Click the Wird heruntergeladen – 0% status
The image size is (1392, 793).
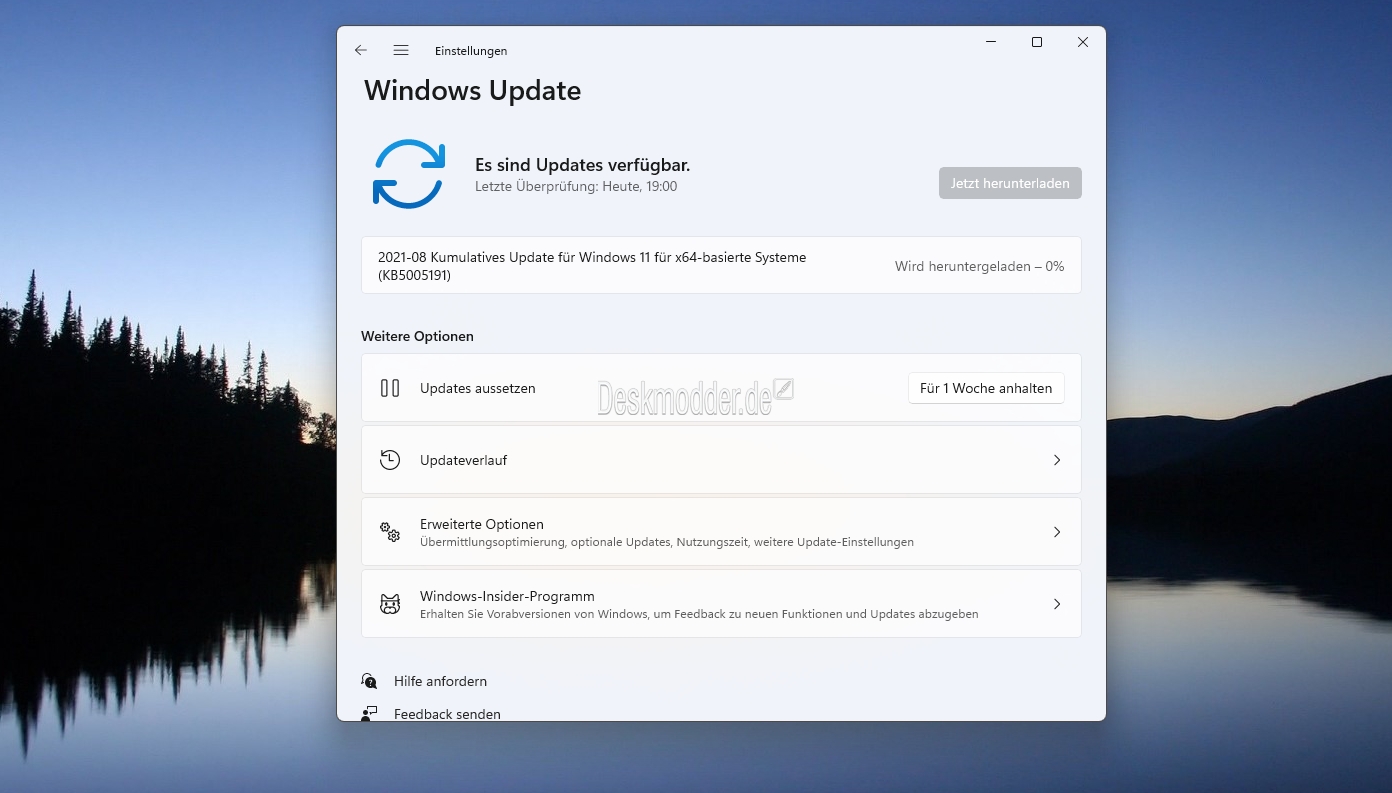[x=979, y=266]
